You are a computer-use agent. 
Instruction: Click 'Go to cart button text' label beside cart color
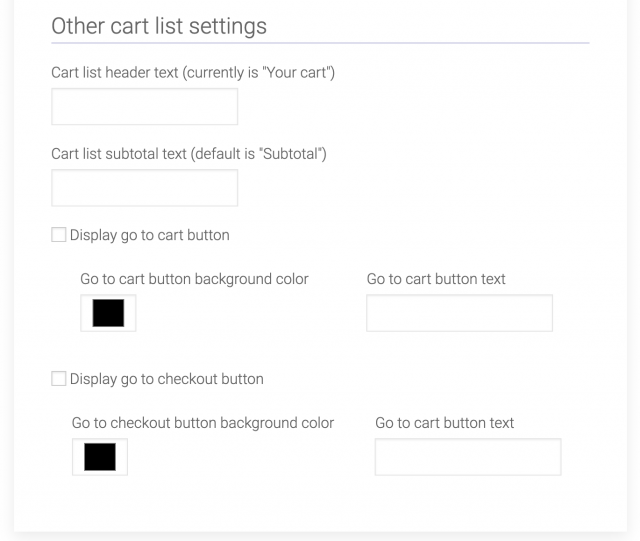(x=436, y=279)
